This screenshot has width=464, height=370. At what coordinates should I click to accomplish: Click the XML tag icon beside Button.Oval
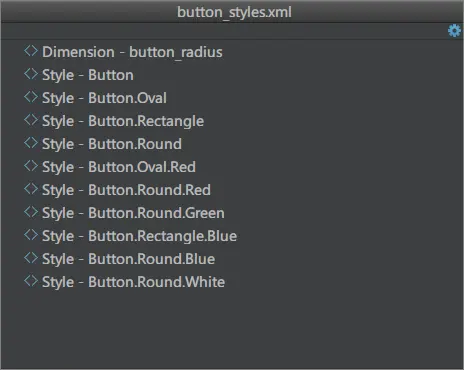[31, 97]
